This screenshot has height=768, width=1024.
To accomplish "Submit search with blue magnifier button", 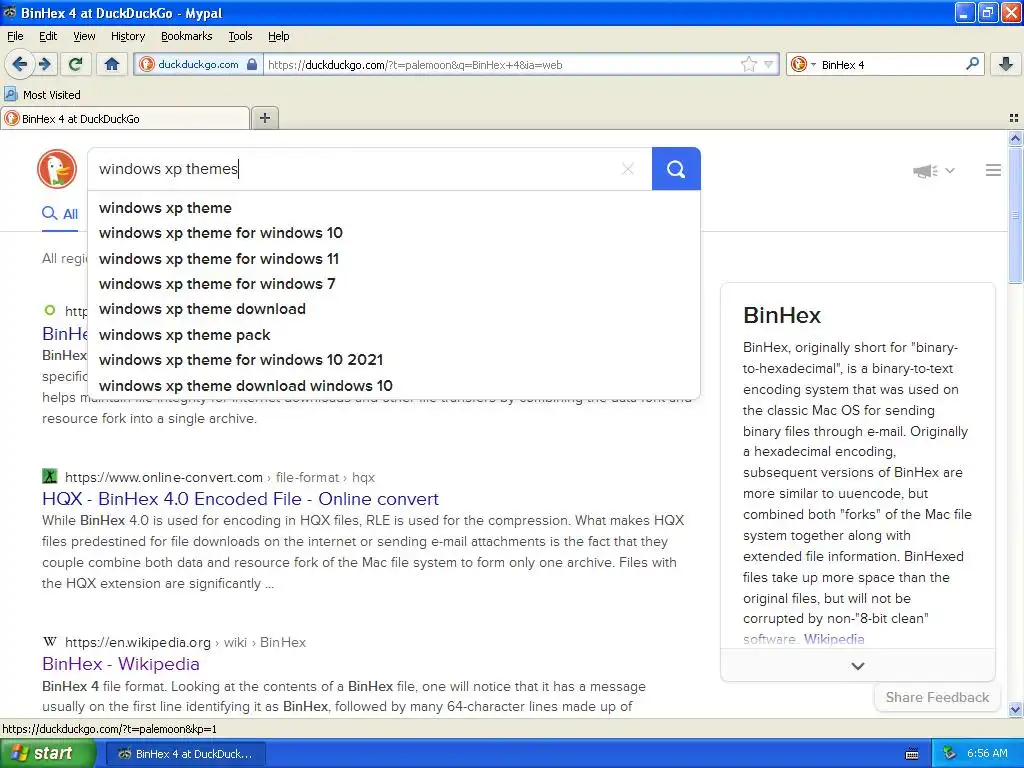I will point(676,169).
